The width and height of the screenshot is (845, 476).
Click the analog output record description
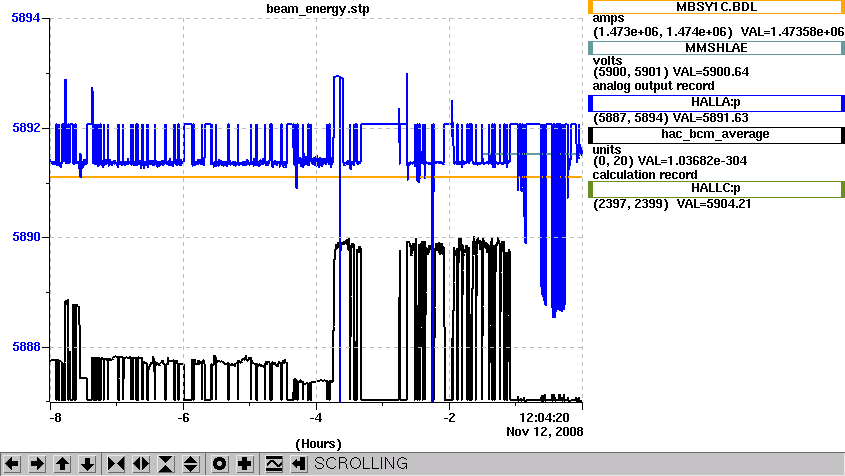pos(654,86)
